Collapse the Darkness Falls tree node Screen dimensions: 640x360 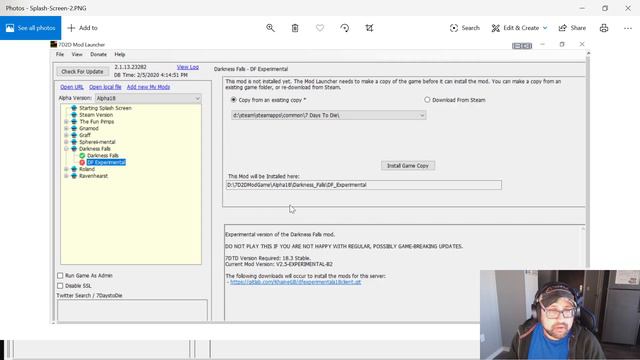66,149
